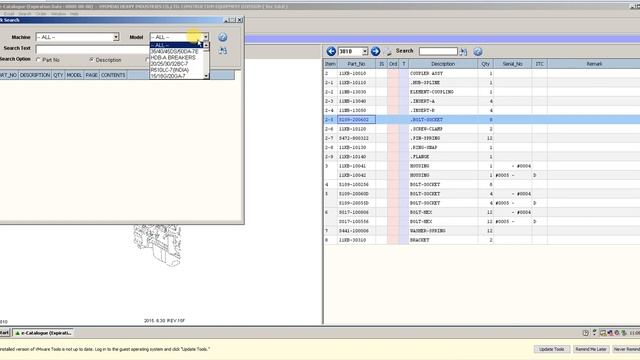The image size is (640, 360).
Task: Click the find icon next to the parts list search field
Action: 463,52
